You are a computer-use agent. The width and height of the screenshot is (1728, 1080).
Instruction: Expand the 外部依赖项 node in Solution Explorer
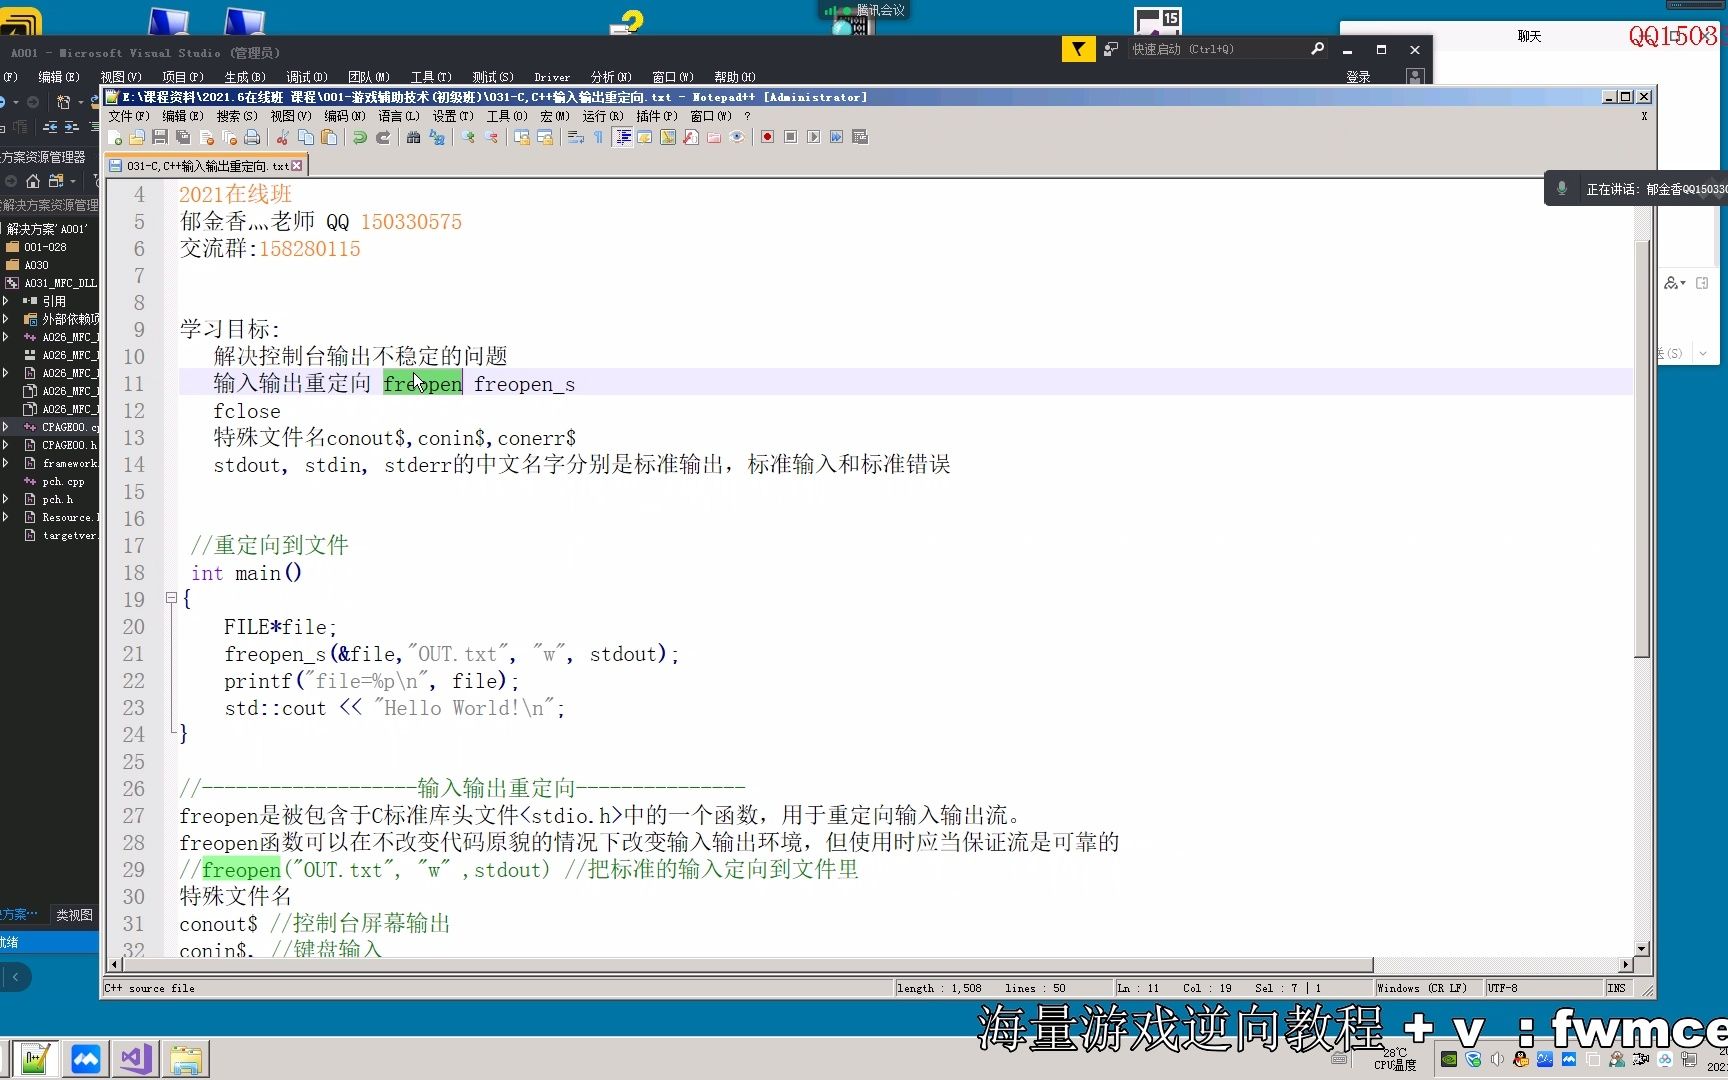(6, 319)
